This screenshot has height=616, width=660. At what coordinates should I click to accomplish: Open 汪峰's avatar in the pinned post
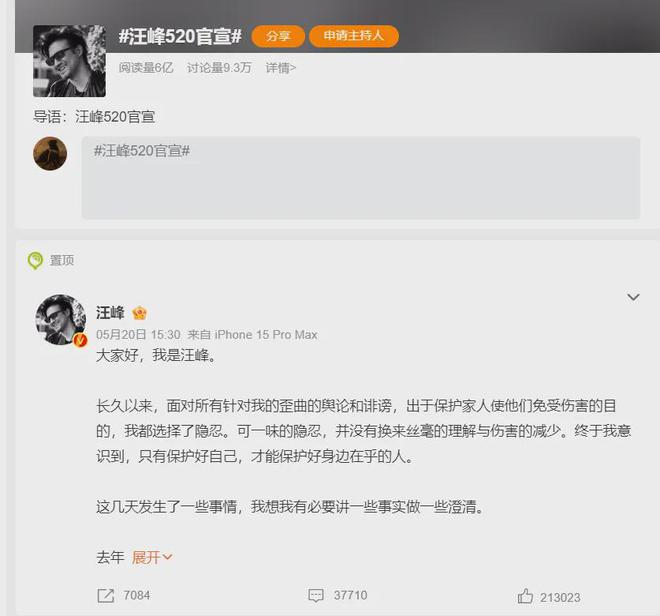(61, 320)
